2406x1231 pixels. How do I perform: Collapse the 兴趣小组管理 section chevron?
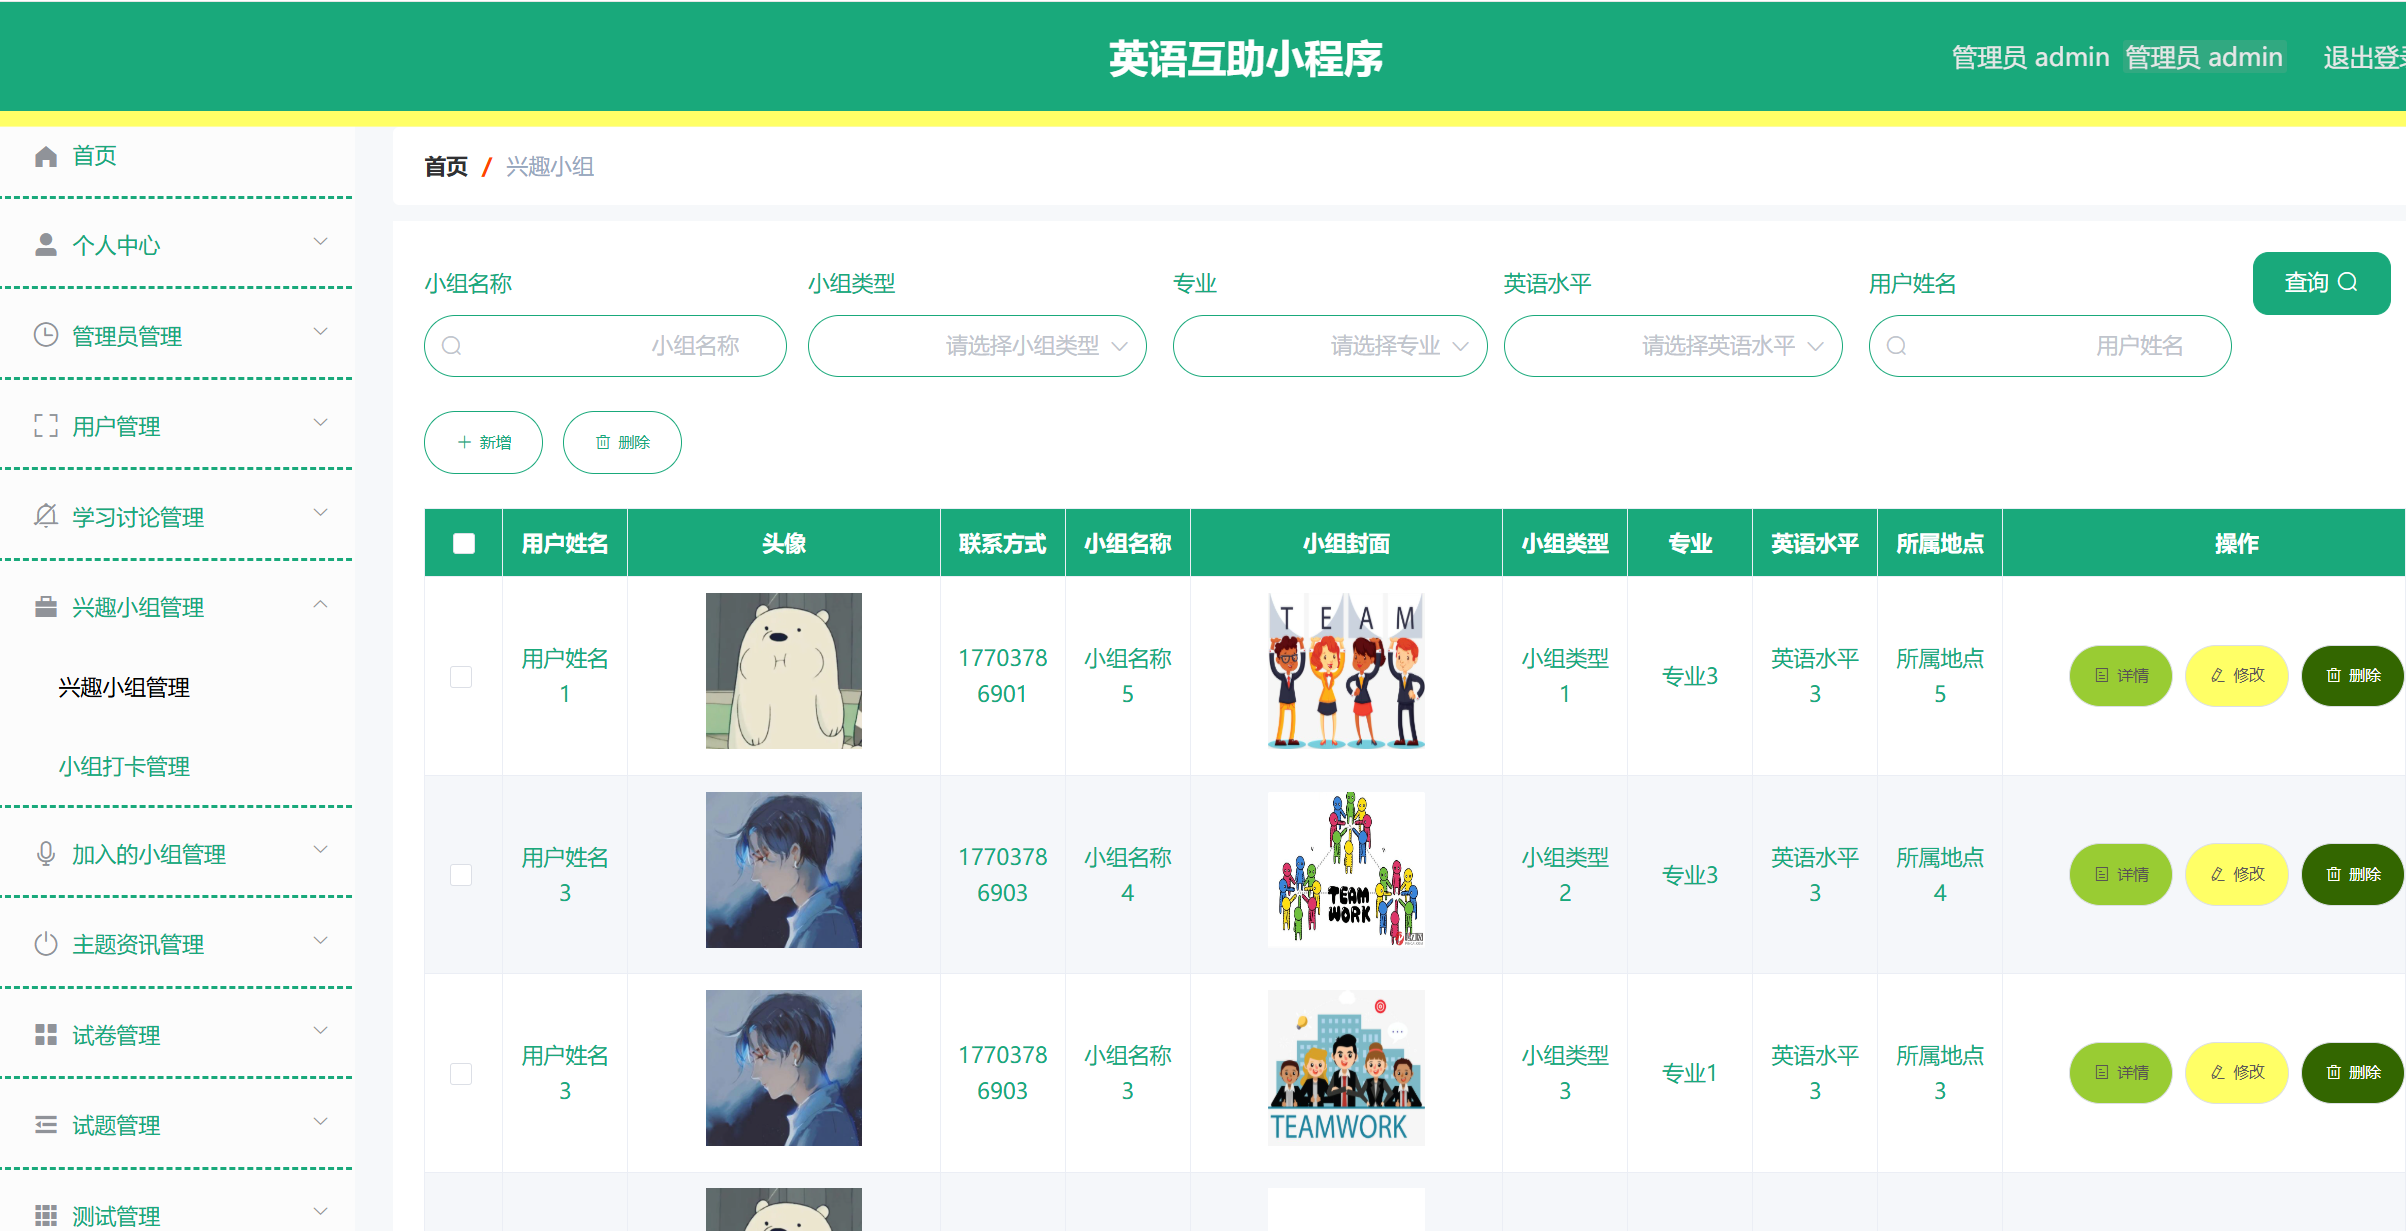[x=321, y=605]
